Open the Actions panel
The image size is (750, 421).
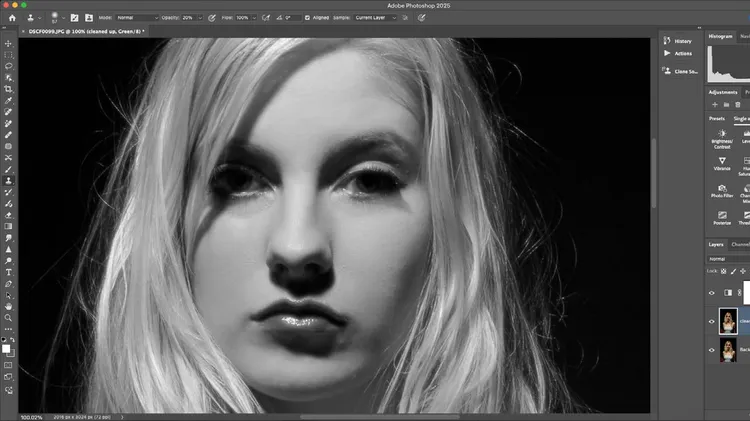pyautogui.click(x=682, y=53)
